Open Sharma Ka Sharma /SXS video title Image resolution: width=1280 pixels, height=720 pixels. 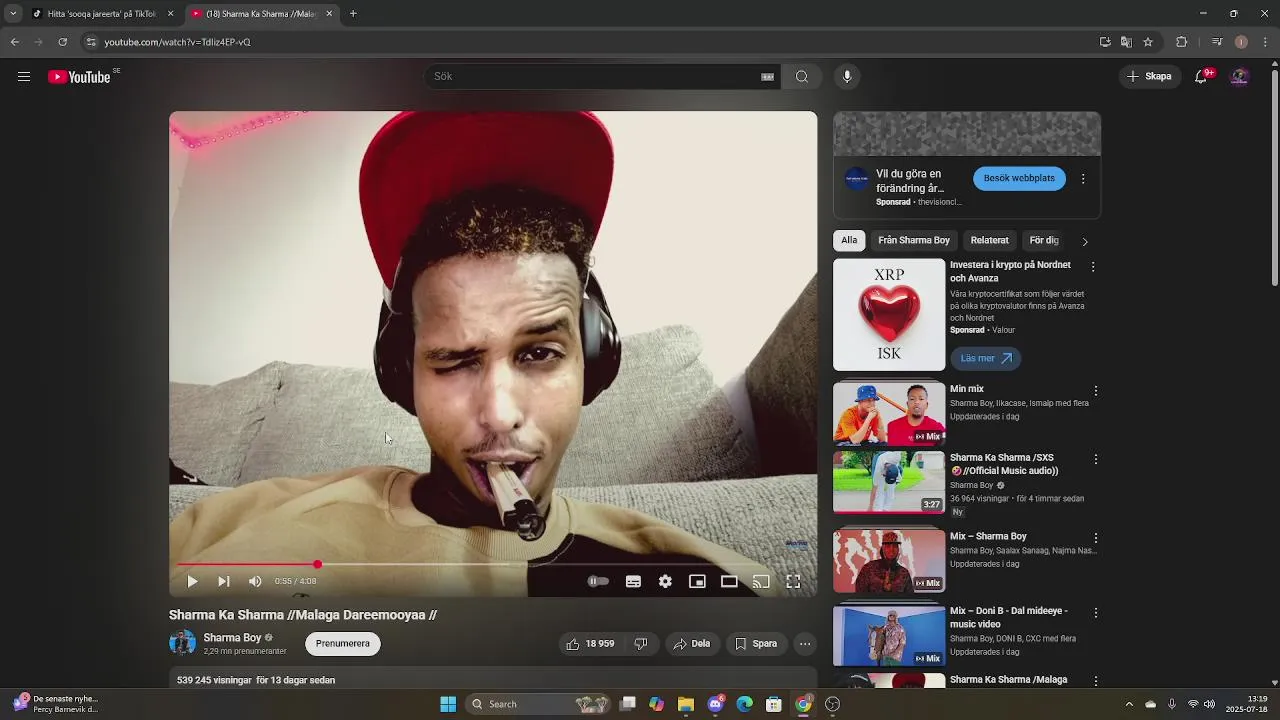pos(1004,464)
